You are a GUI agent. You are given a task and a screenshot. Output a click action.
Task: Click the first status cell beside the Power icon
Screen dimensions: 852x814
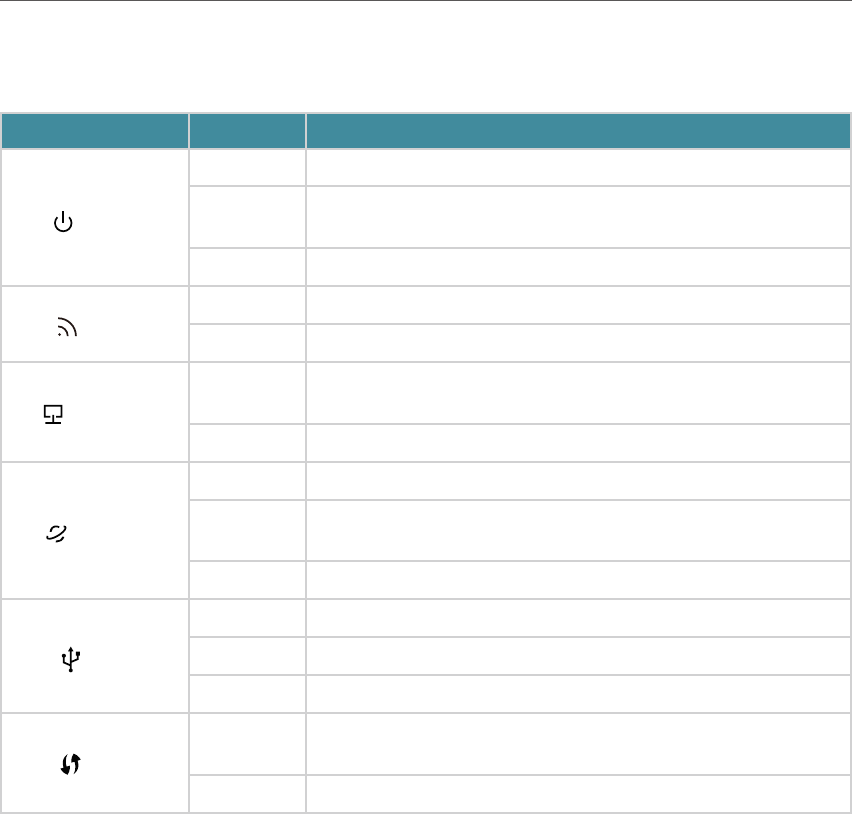point(247,167)
